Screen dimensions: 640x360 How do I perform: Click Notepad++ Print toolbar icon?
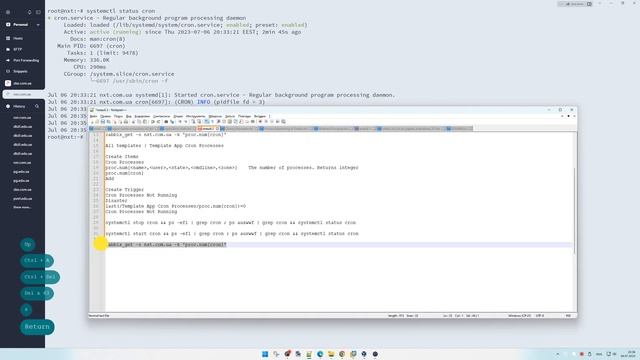tap(126, 122)
